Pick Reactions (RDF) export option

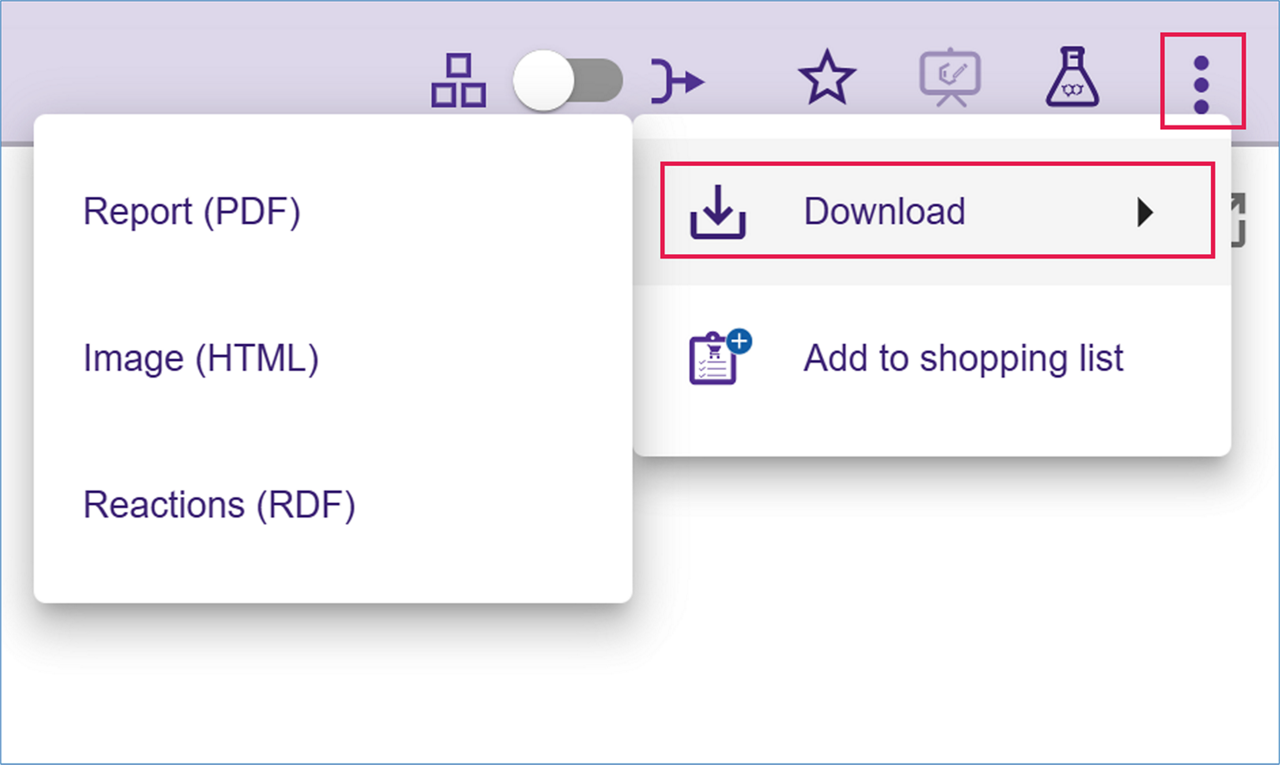click(x=219, y=505)
